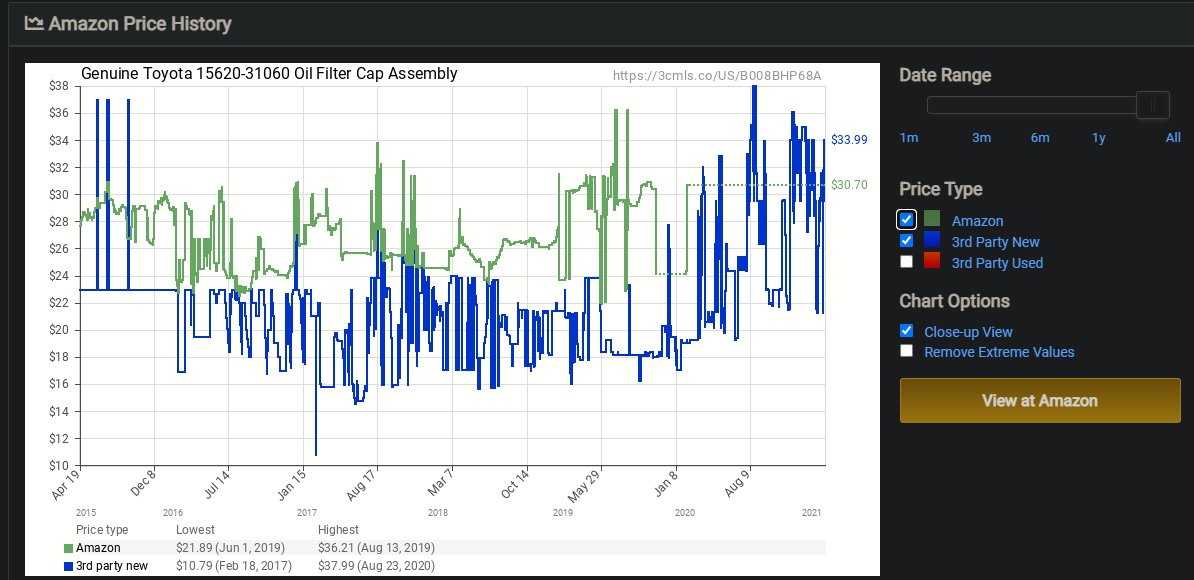Click the 3cmls.co chart URL text

pos(717,75)
